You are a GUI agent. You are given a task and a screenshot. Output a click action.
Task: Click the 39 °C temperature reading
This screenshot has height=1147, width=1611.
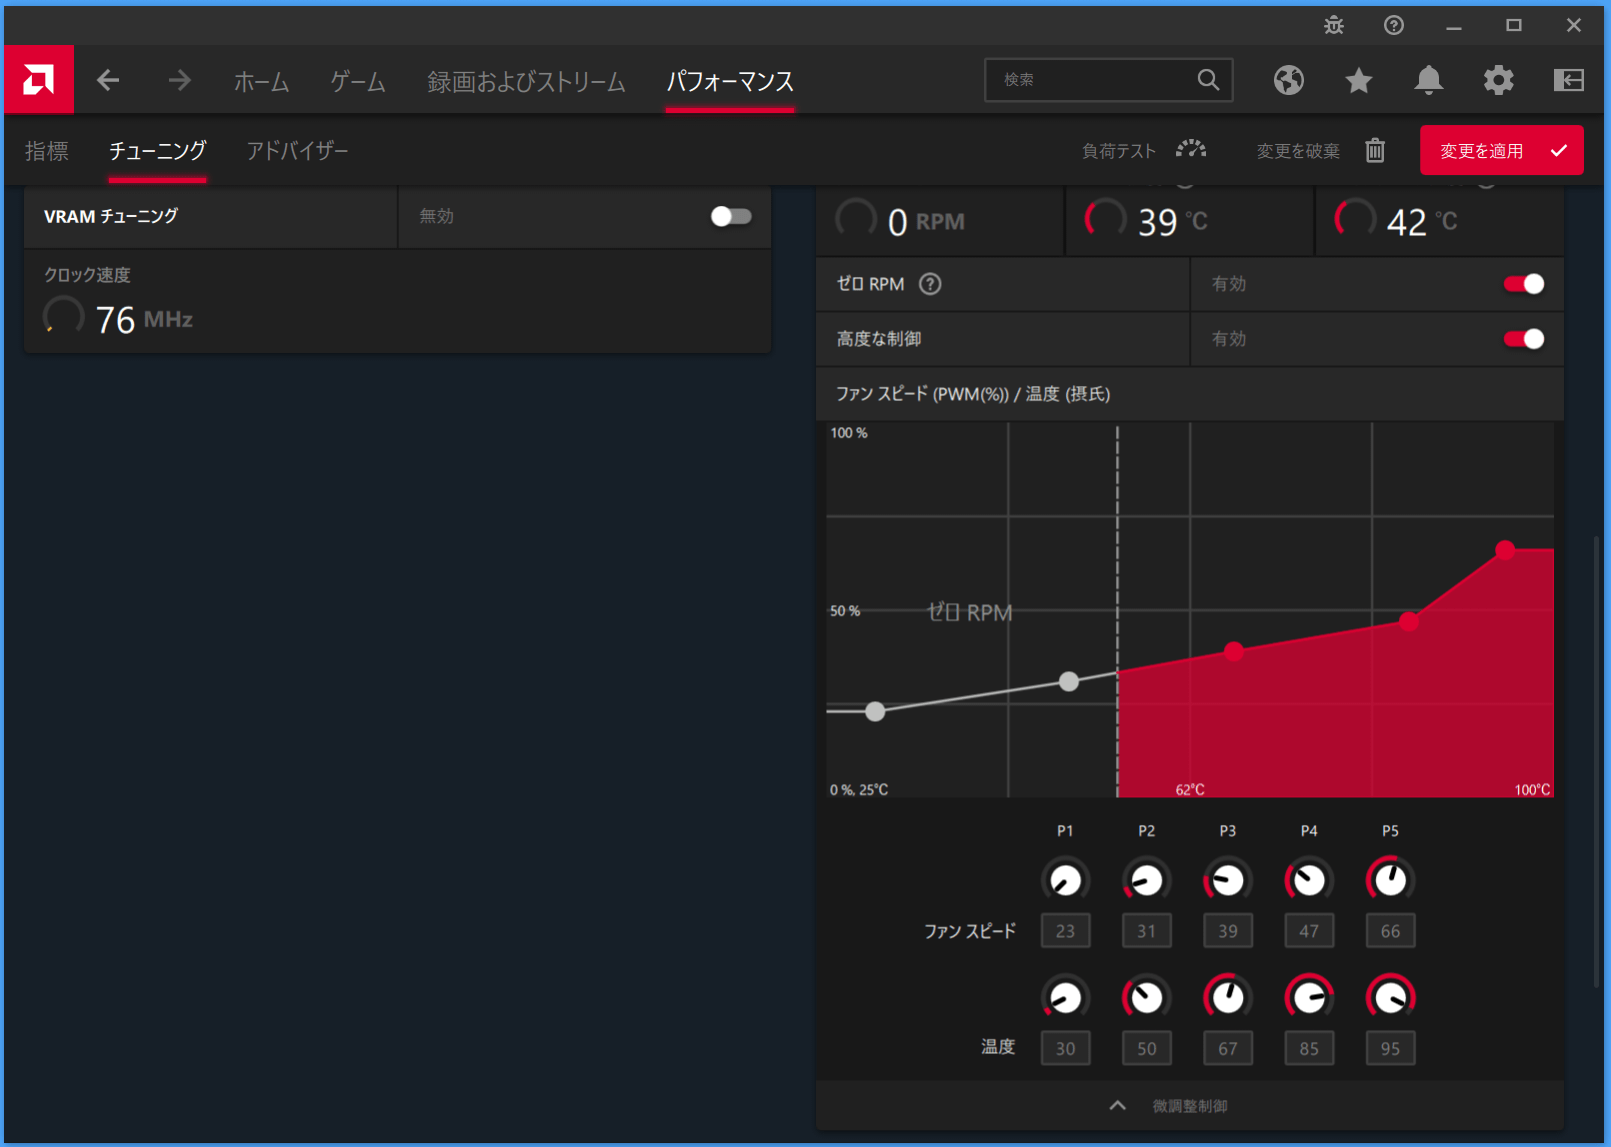click(1173, 222)
